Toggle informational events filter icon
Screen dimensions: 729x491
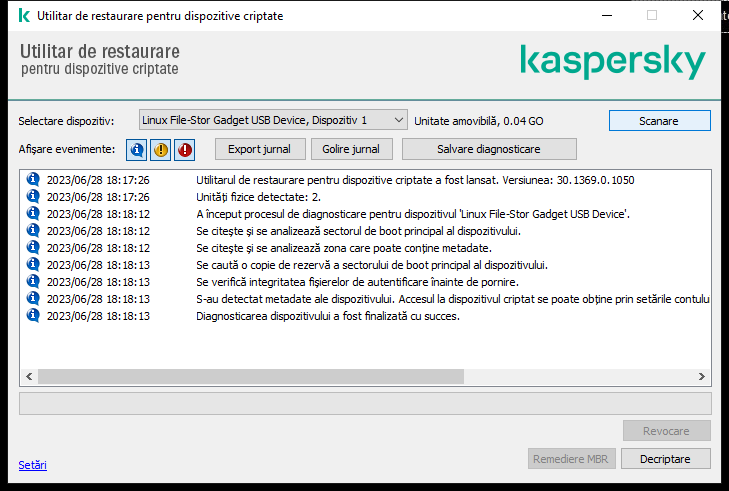tap(136, 150)
